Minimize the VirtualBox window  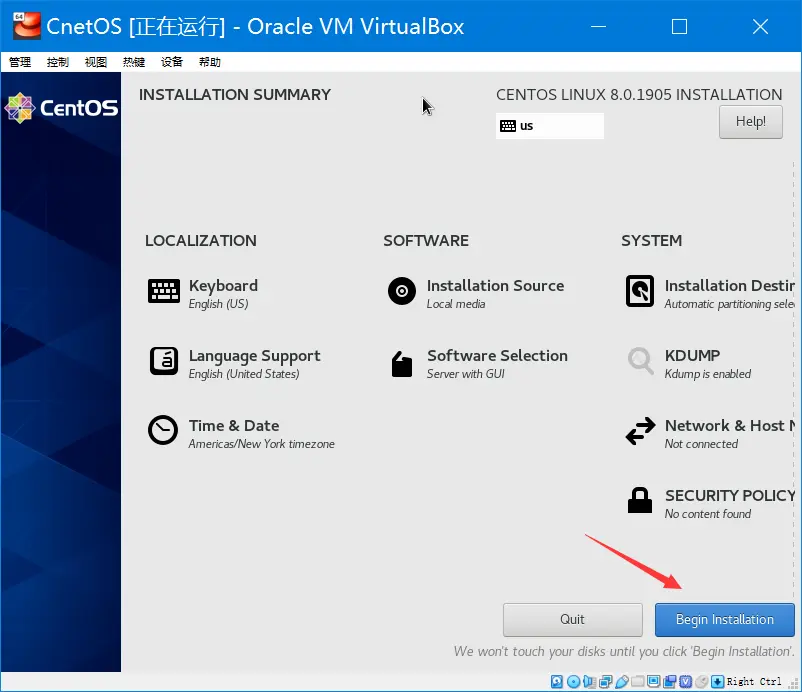pyautogui.click(x=598, y=26)
